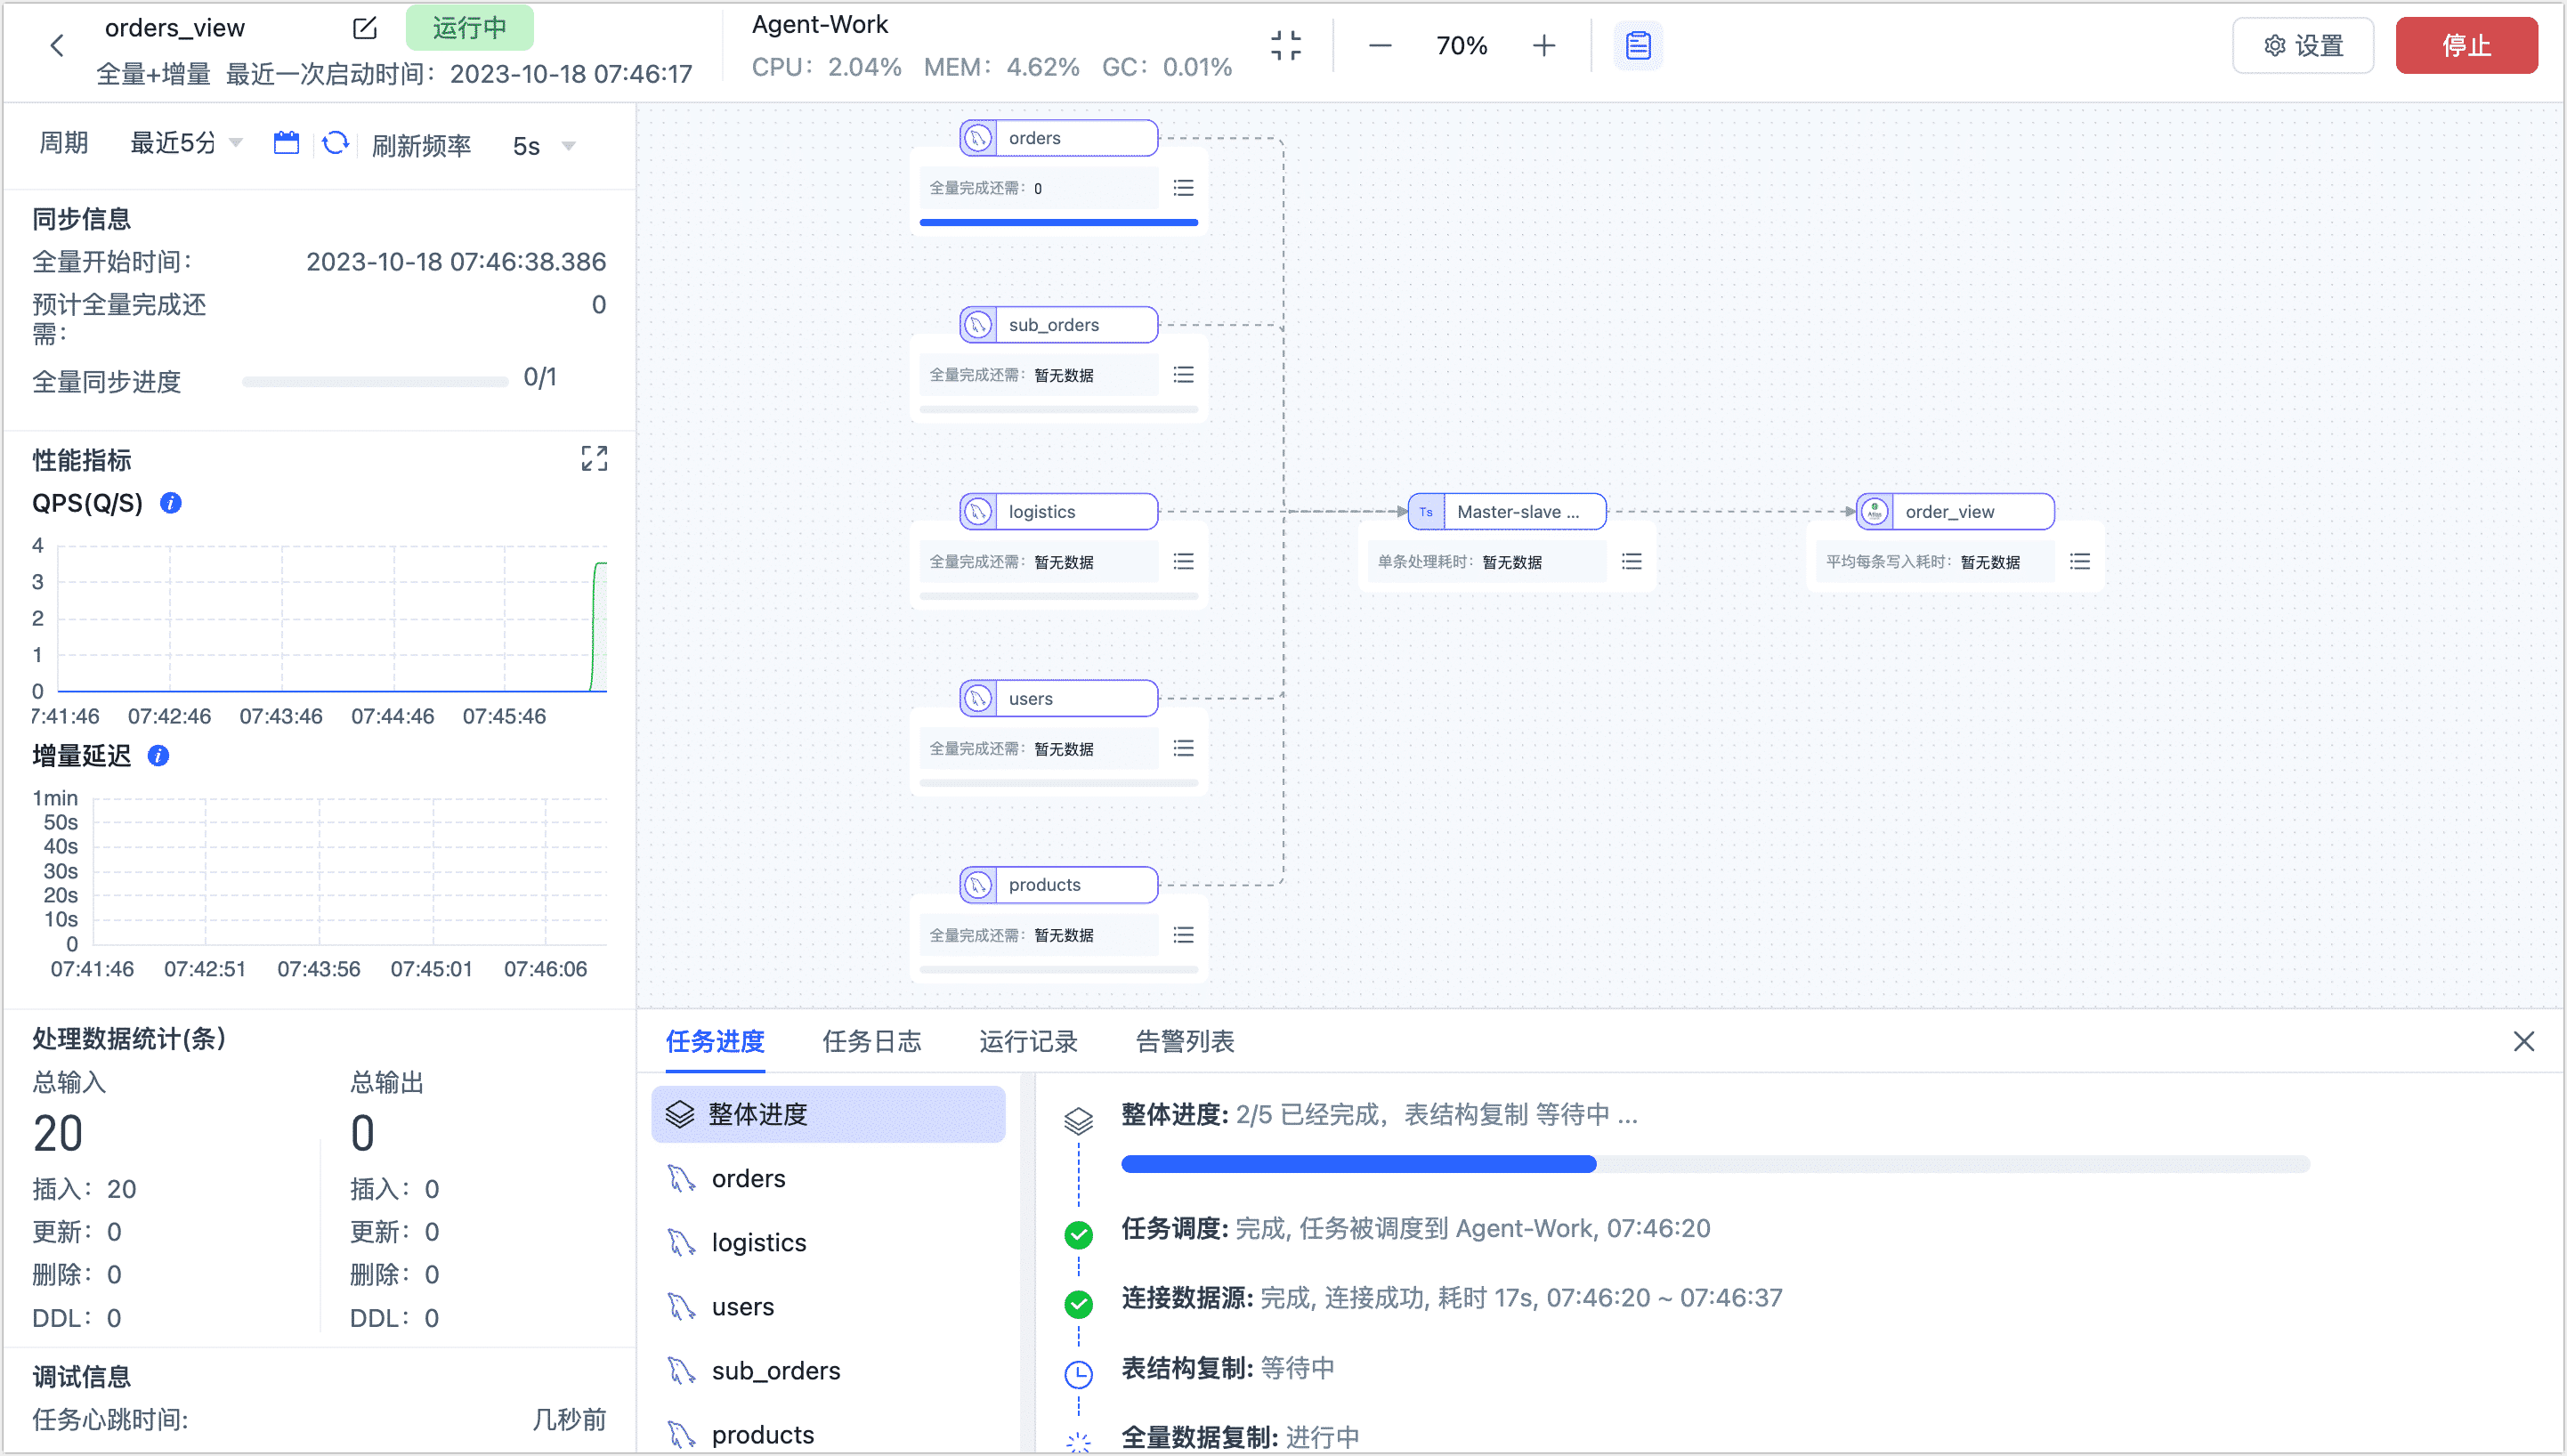Click the fit-to-screen collapse icon

[x=1285, y=45]
